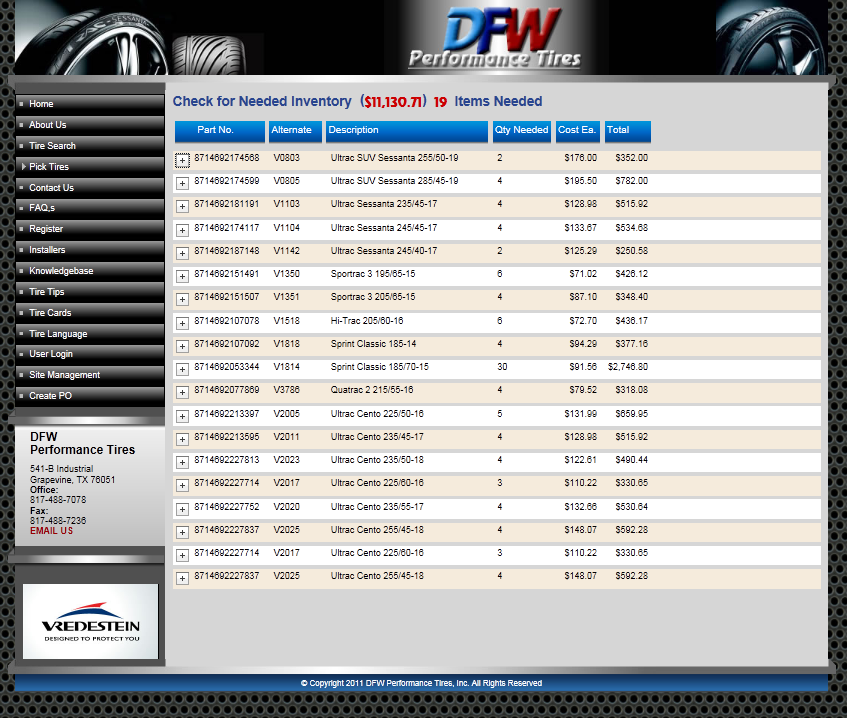Expand the Ultrac Cento 235/50-18 row

click(182, 463)
